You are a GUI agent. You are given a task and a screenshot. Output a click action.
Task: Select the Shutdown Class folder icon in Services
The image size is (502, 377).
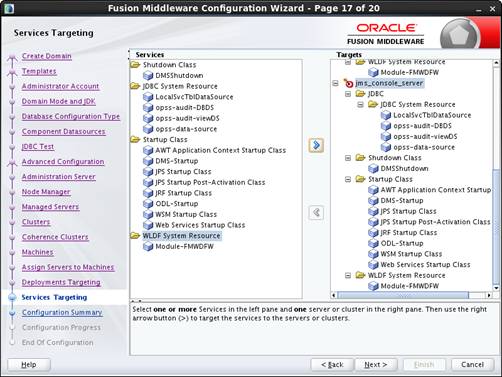pyautogui.click(x=135, y=65)
